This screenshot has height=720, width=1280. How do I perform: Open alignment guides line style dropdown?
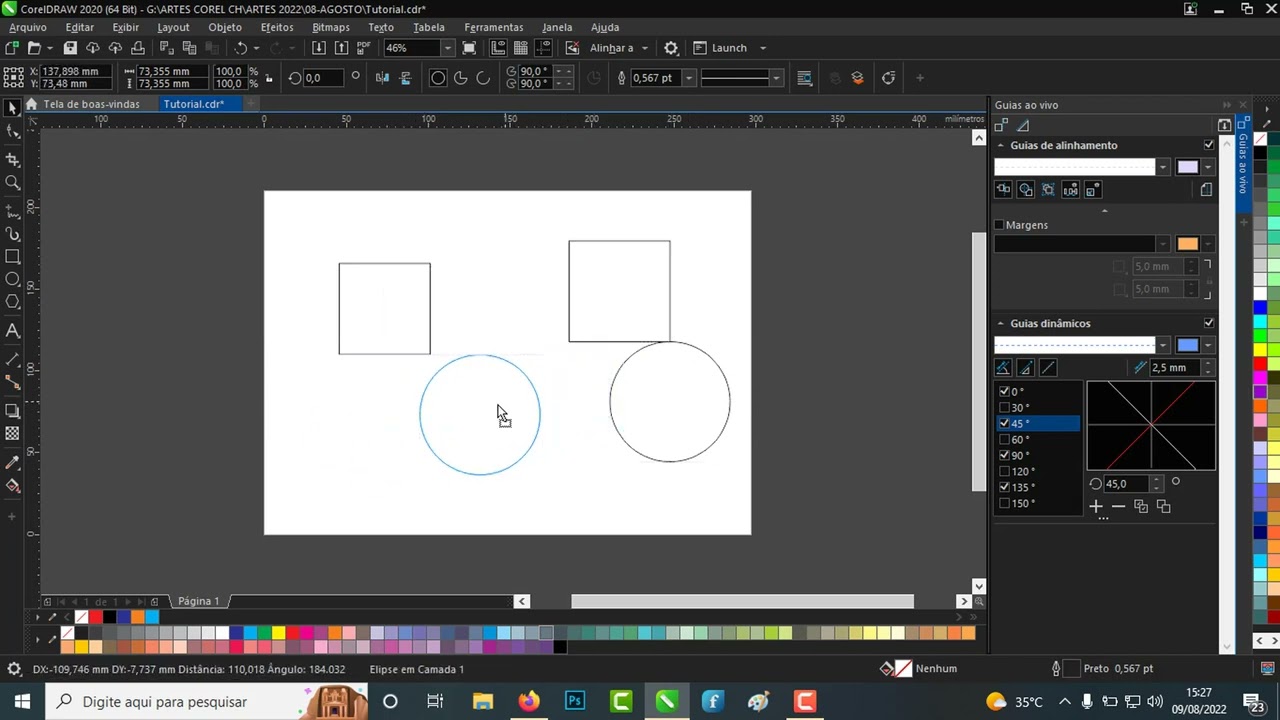point(1162,167)
